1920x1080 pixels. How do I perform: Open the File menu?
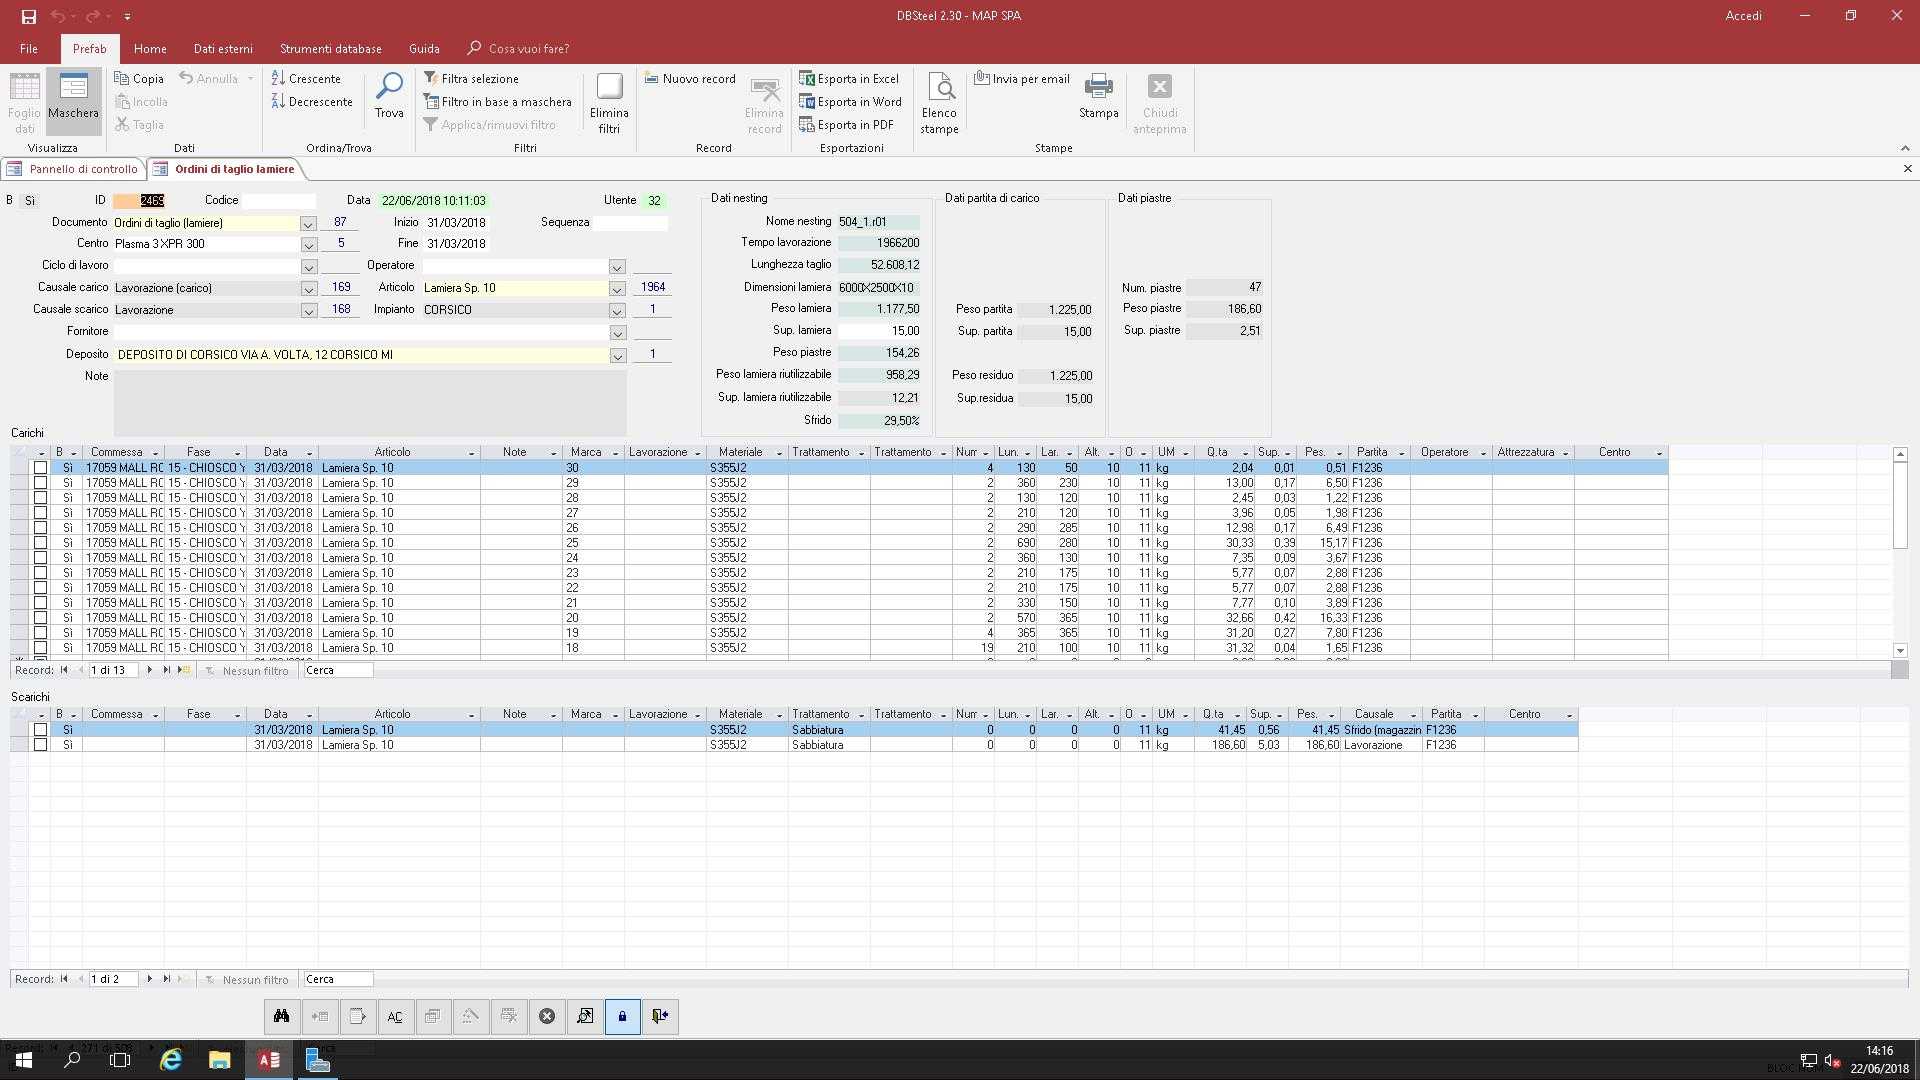tap(29, 48)
